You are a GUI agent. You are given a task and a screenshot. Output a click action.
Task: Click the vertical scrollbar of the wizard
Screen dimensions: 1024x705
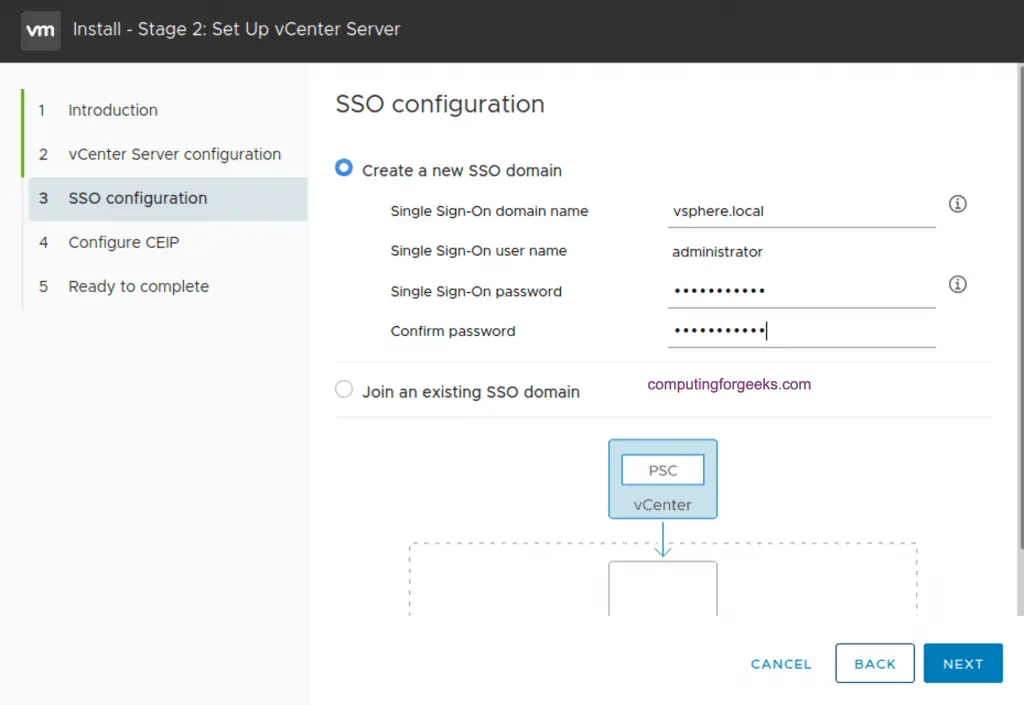(x=1021, y=307)
